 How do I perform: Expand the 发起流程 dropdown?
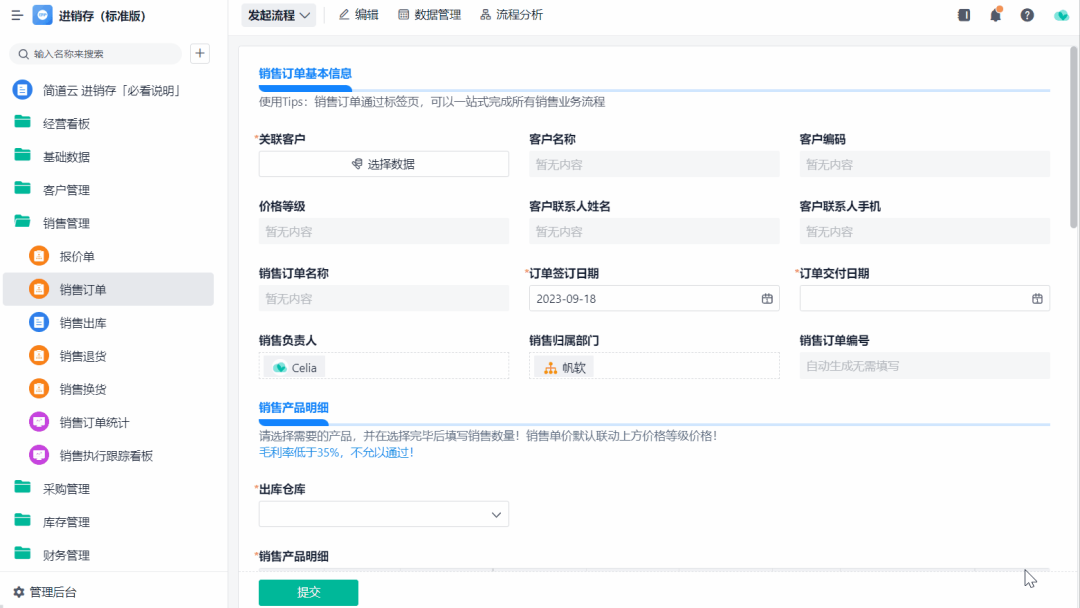point(278,15)
